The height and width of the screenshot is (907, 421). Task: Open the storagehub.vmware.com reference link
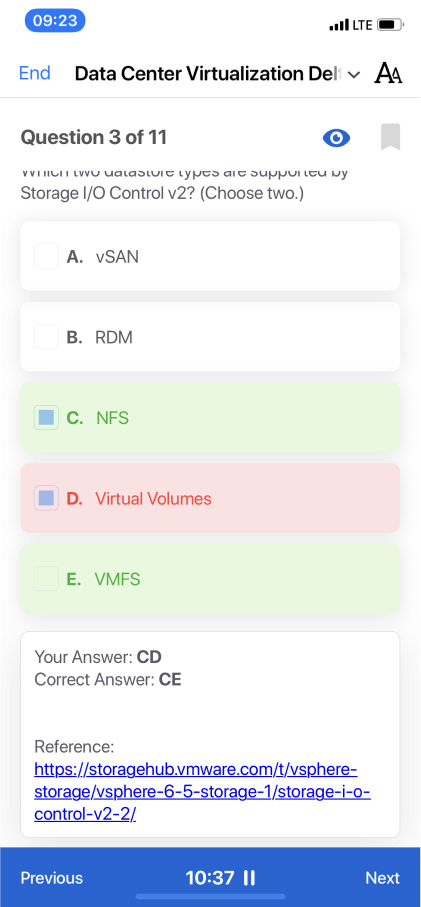click(202, 792)
